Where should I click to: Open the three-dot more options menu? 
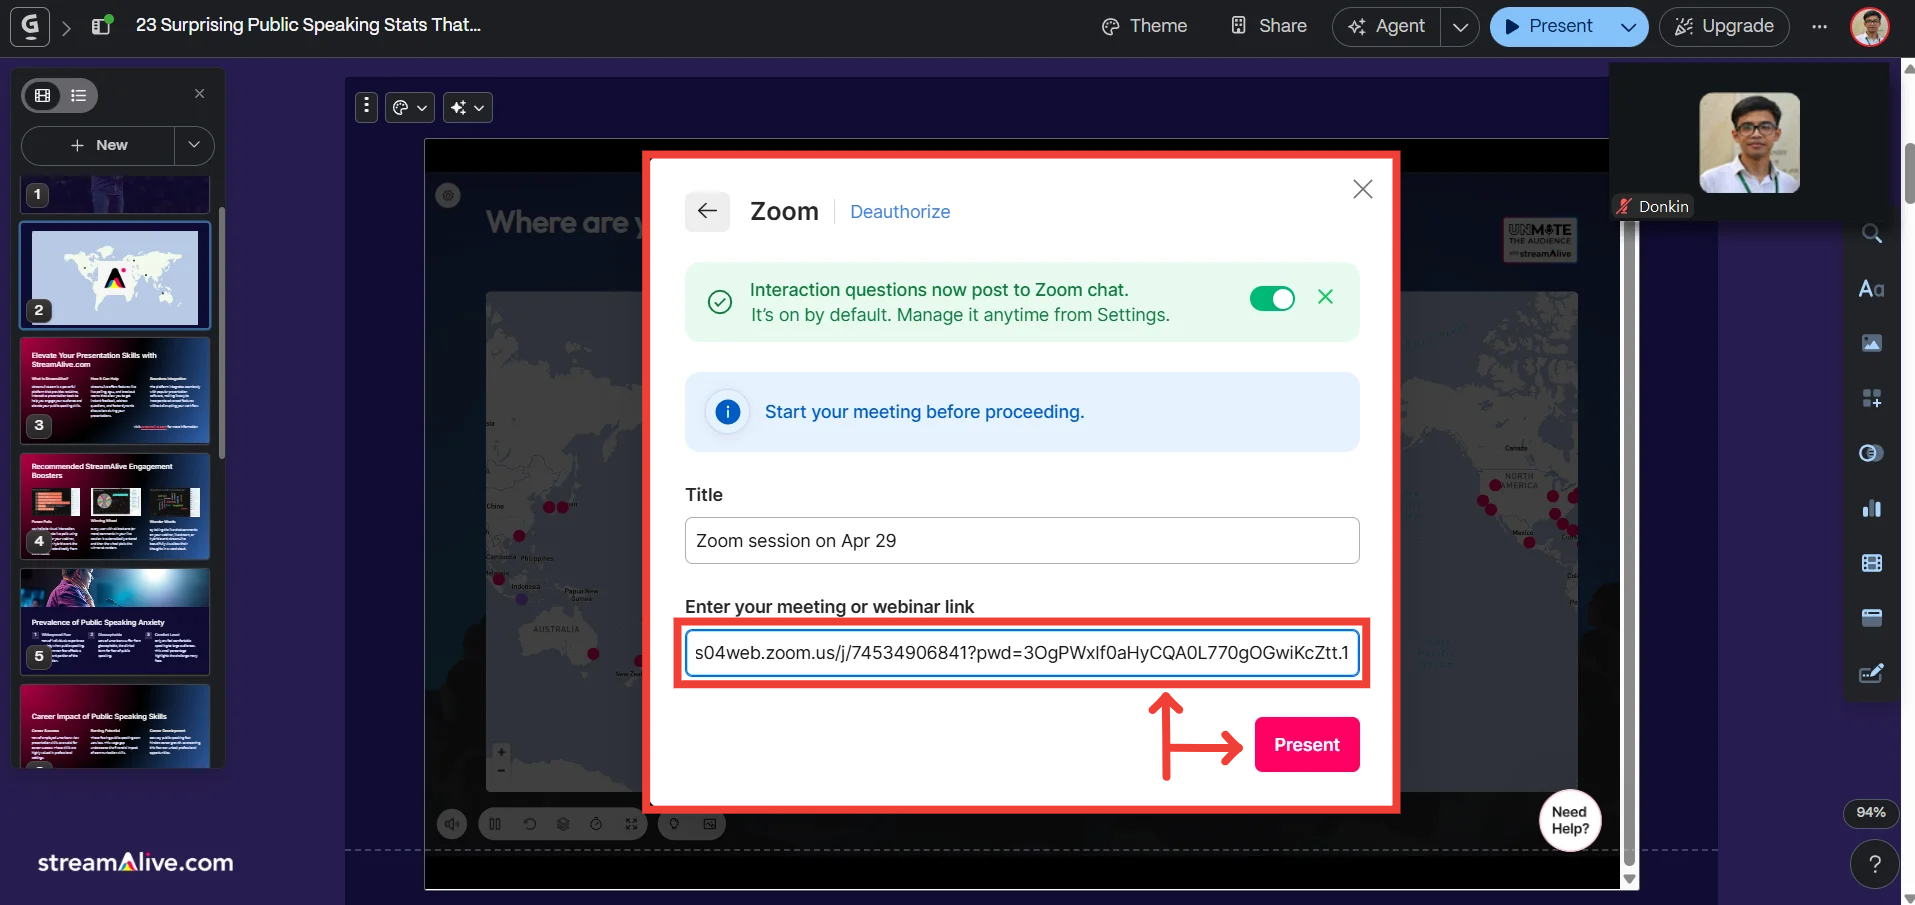pos(1819,26)
